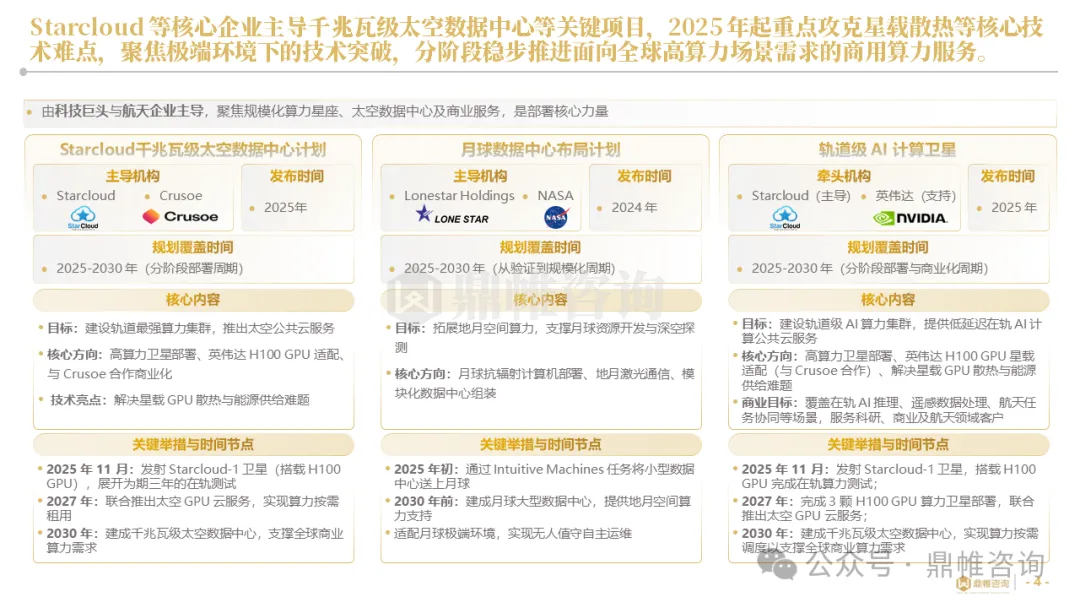Click heading 月球数据中心布局计划
1080x608 pixels.
pos(541,149)
